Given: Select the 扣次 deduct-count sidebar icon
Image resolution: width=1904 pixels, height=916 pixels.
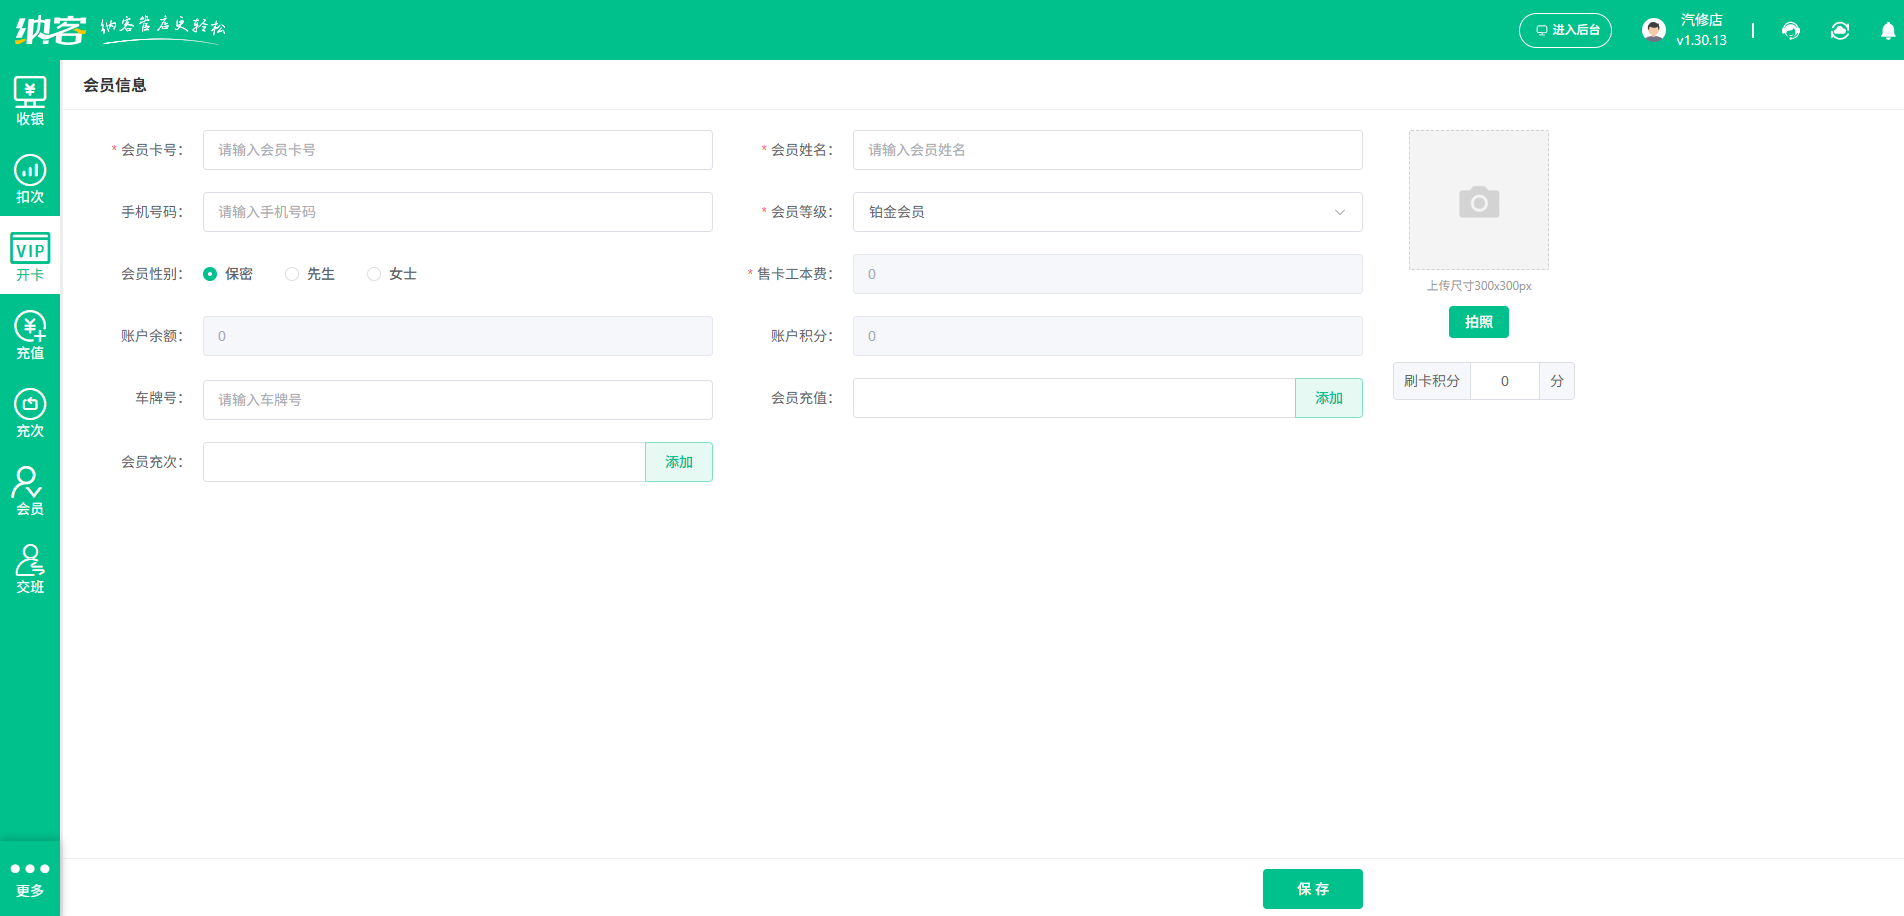Looking at the screenshot, I should (30, 179).
